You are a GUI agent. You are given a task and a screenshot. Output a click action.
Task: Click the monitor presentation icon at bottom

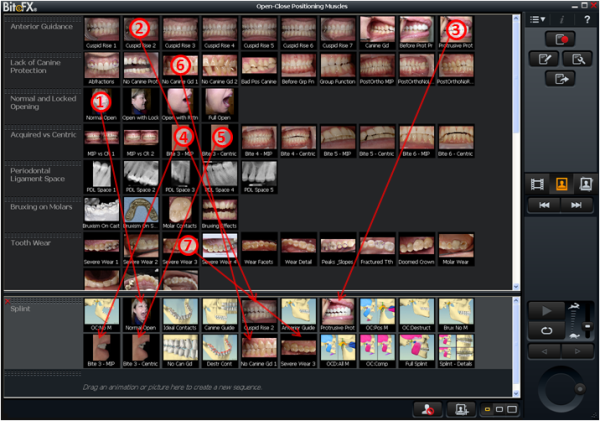pyautogui.click(x=461, y=409)
